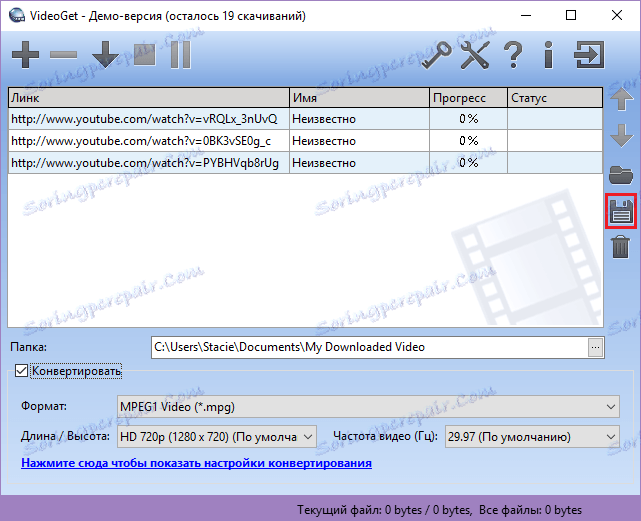This screenshot has width=641, height=521.
Task: Start download with the down arrow icon
Action: tap(105, 54)
